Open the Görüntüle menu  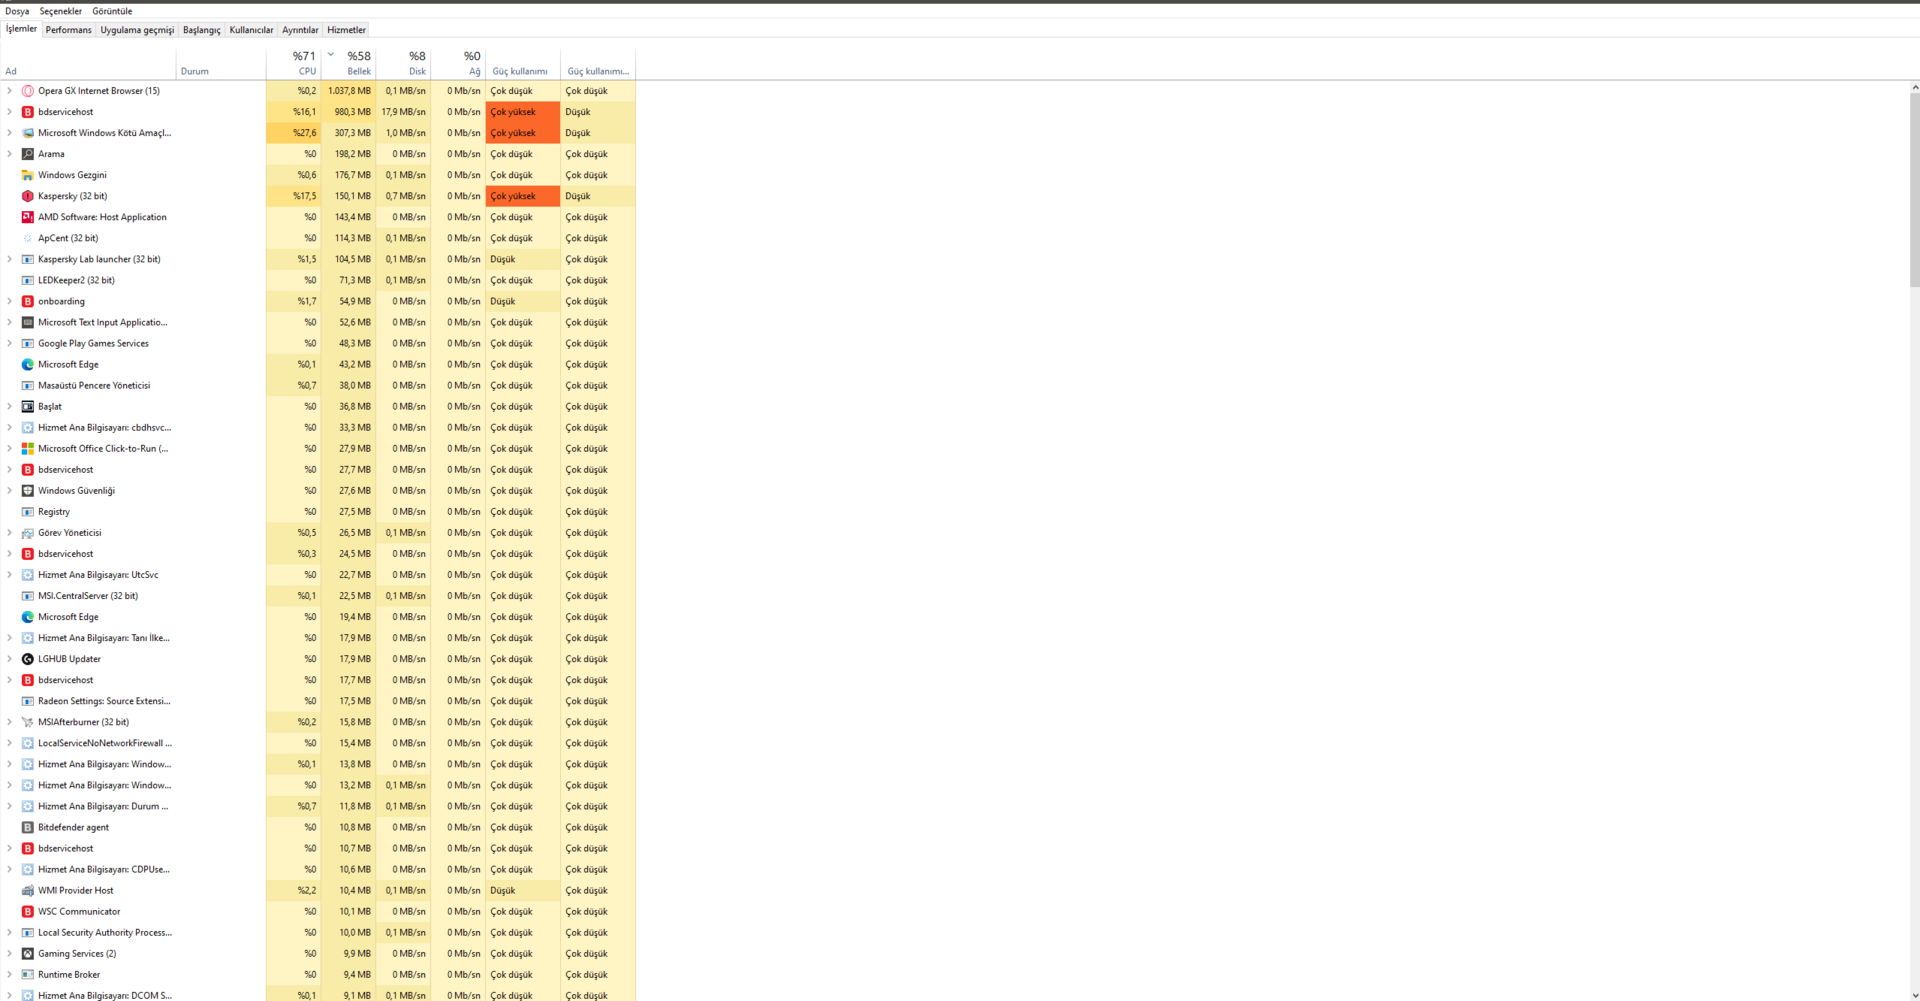tap(112, 11)
